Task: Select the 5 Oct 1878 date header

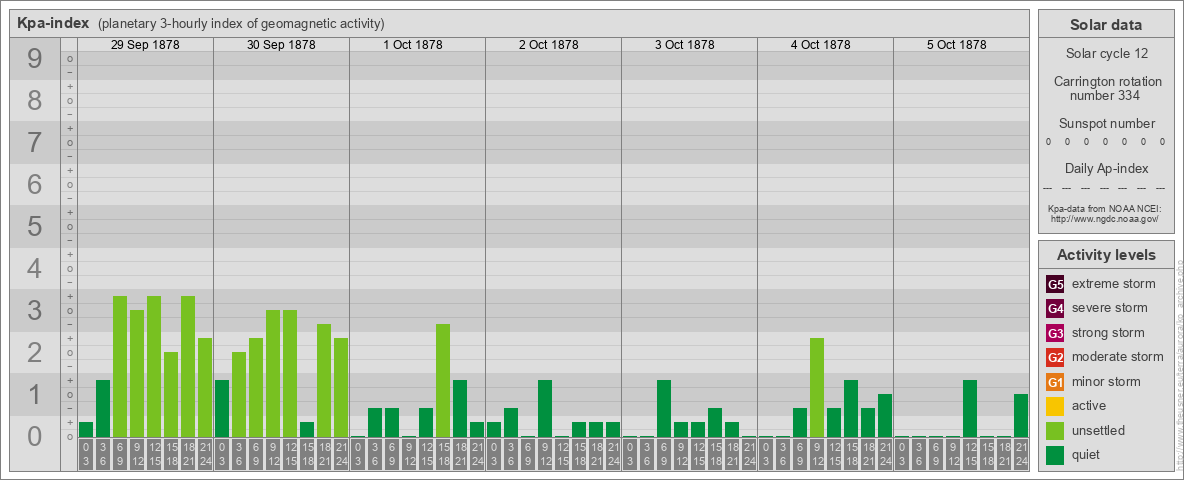Action: coord(957,45)
